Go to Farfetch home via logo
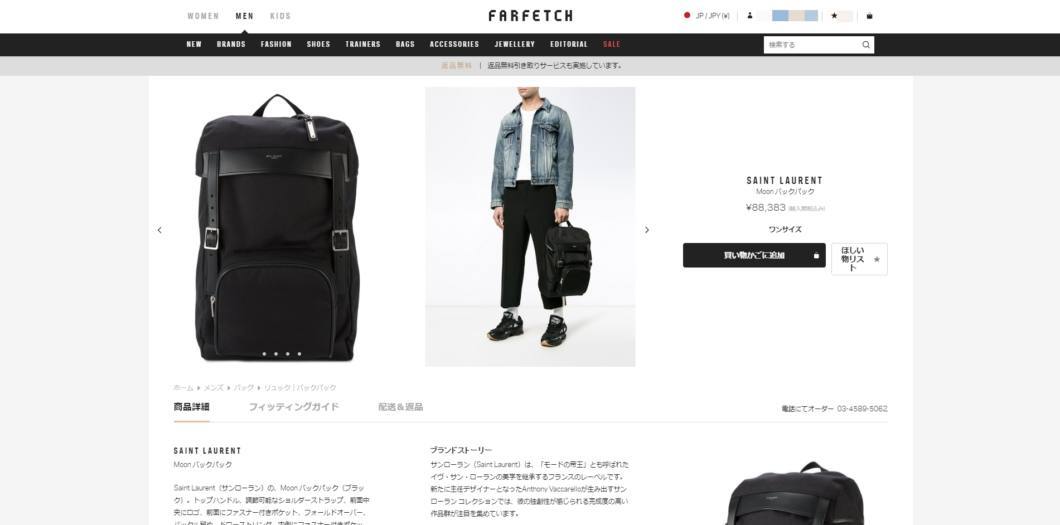The width and height of the screenshot is (1060, 525). pyautogui.click(x=531, y=16)
